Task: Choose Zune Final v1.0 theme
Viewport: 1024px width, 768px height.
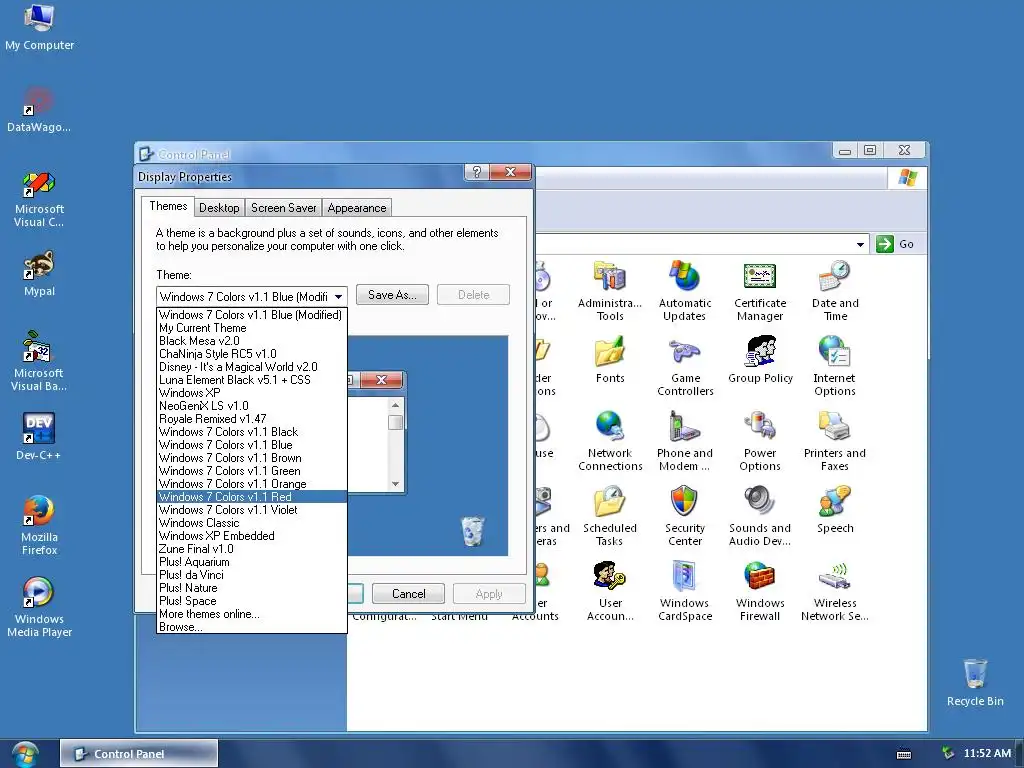Action: tap(252, 549)
